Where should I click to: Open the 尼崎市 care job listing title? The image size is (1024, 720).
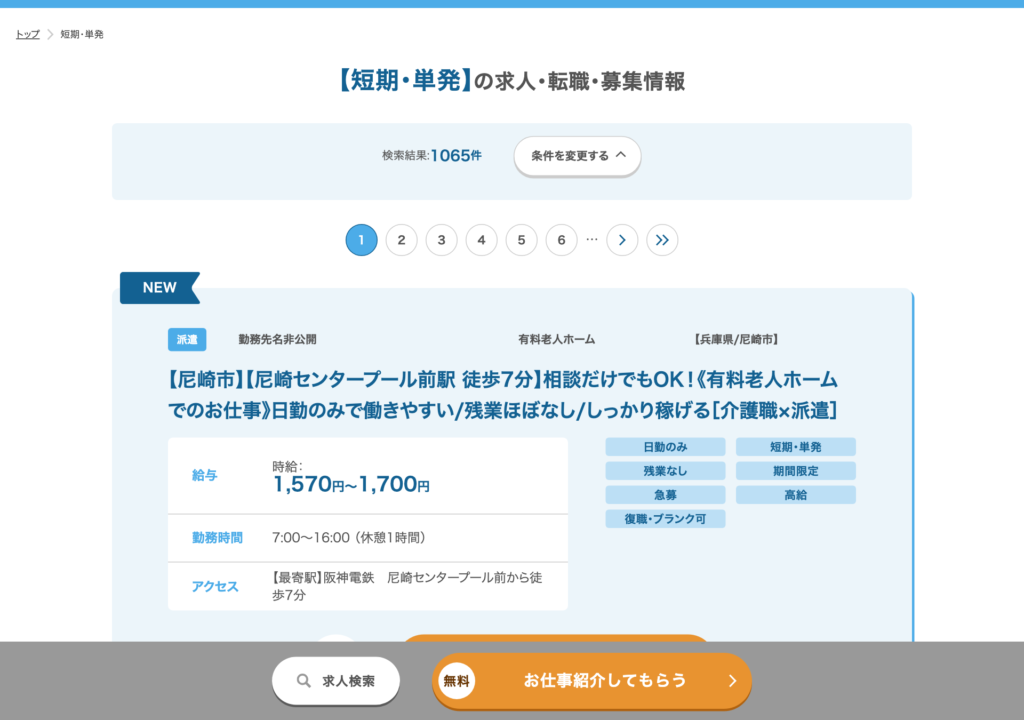pyautogui.click(x=503, y=395)
